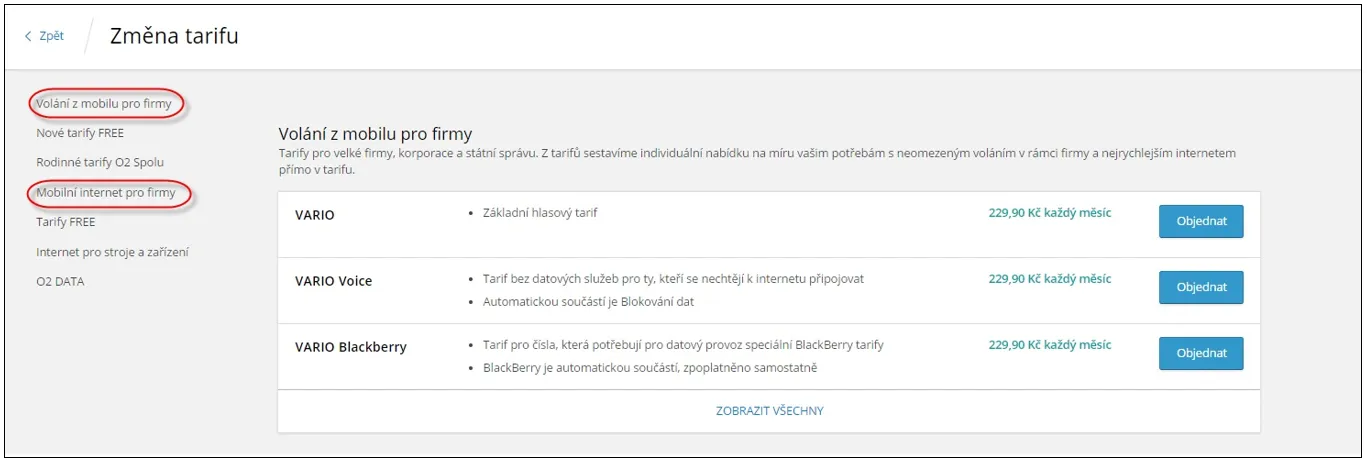Screen dimensions: 1367x462
Task: Show all tariffs via ZOBRAZIT VŠECHNY
Action: (769, 411)
